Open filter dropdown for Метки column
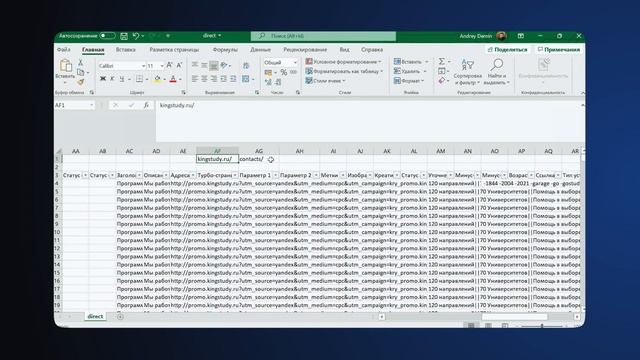This screenshot has width=640, height=360. 342,175
